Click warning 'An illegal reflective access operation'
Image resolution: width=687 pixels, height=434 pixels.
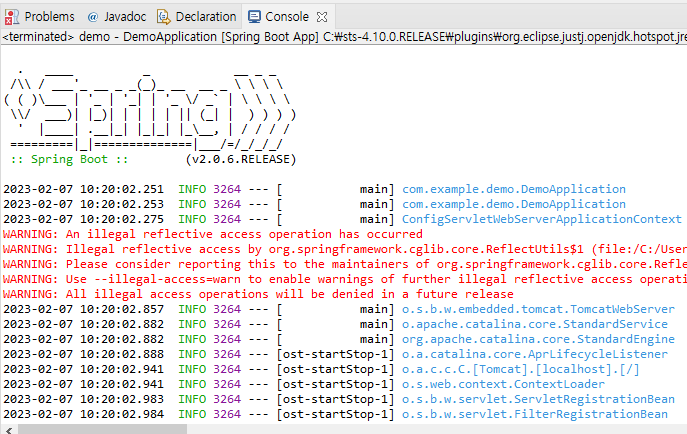coord(213,234)
